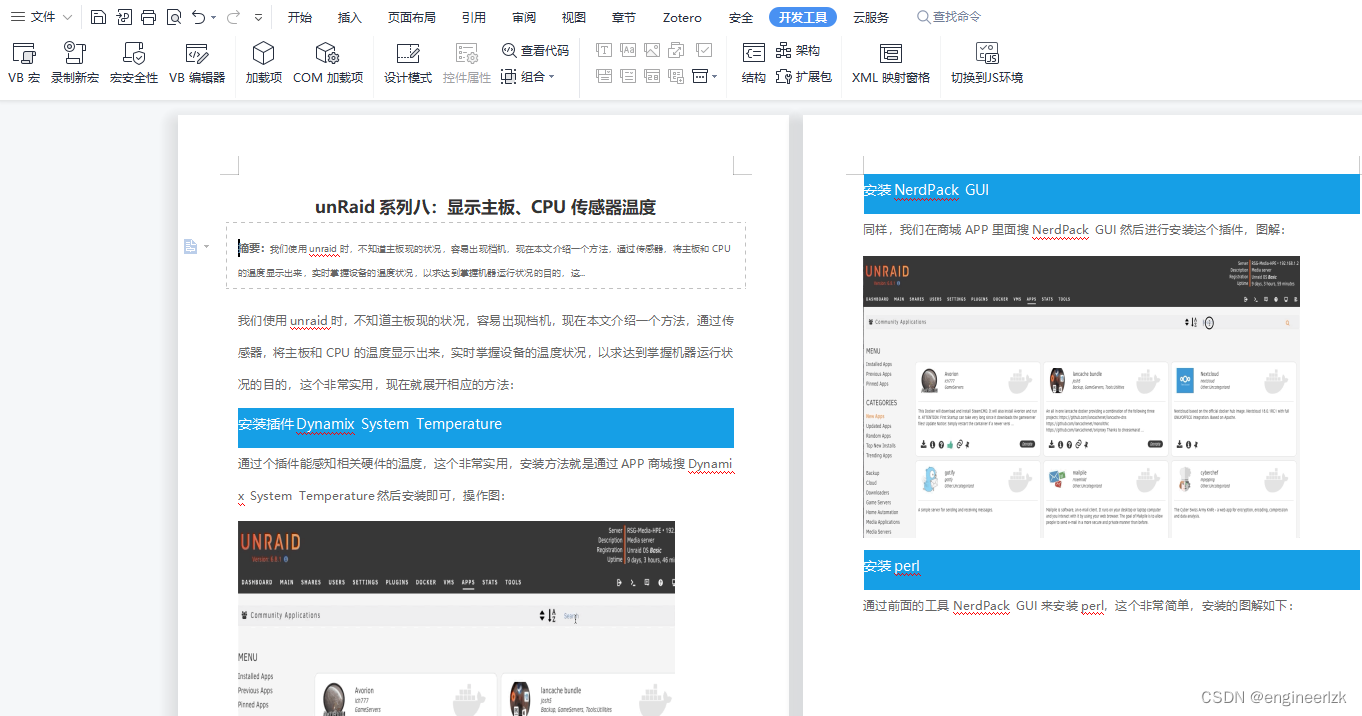Insert drop-down list content control icon
The image size is (1362, 716).
pyautogui.click(x=628, y=76)
